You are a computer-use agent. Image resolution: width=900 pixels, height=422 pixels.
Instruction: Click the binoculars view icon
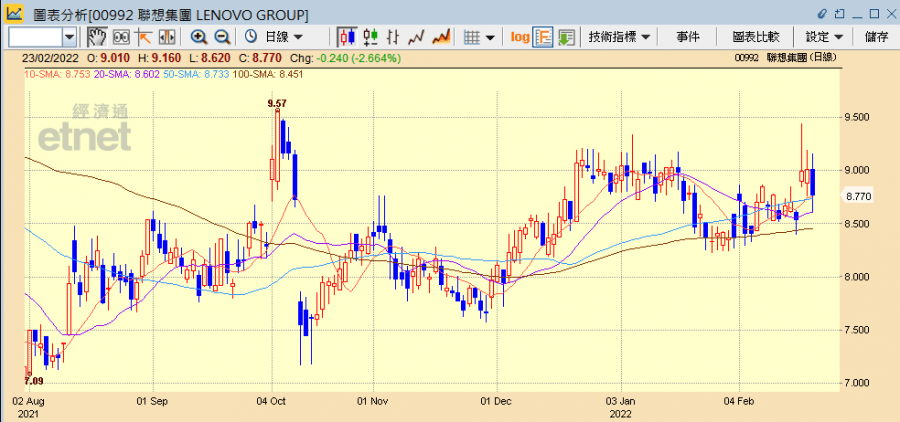click(121, 37)
